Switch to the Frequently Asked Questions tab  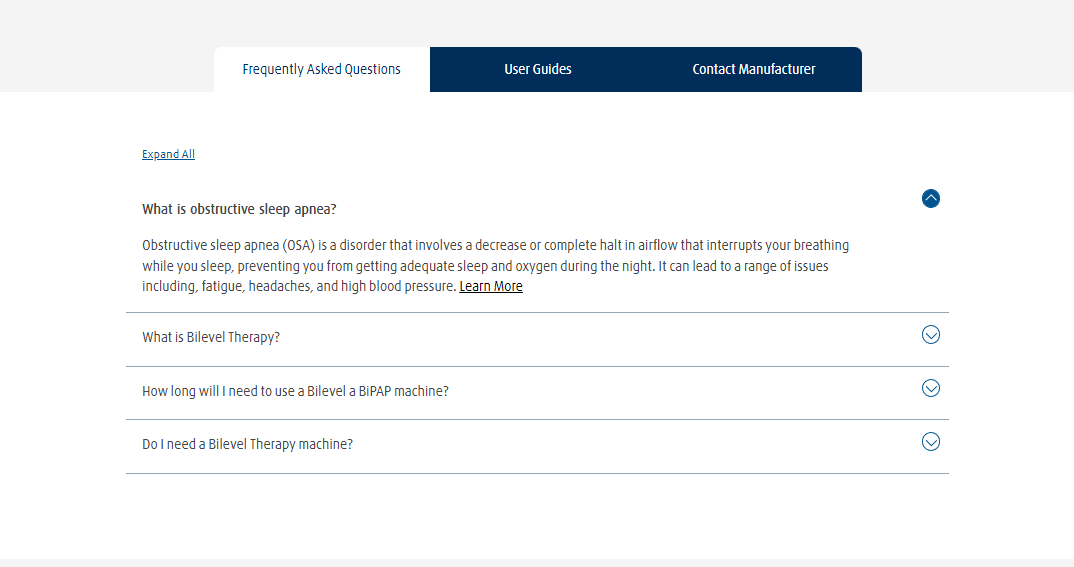(321, 70)
